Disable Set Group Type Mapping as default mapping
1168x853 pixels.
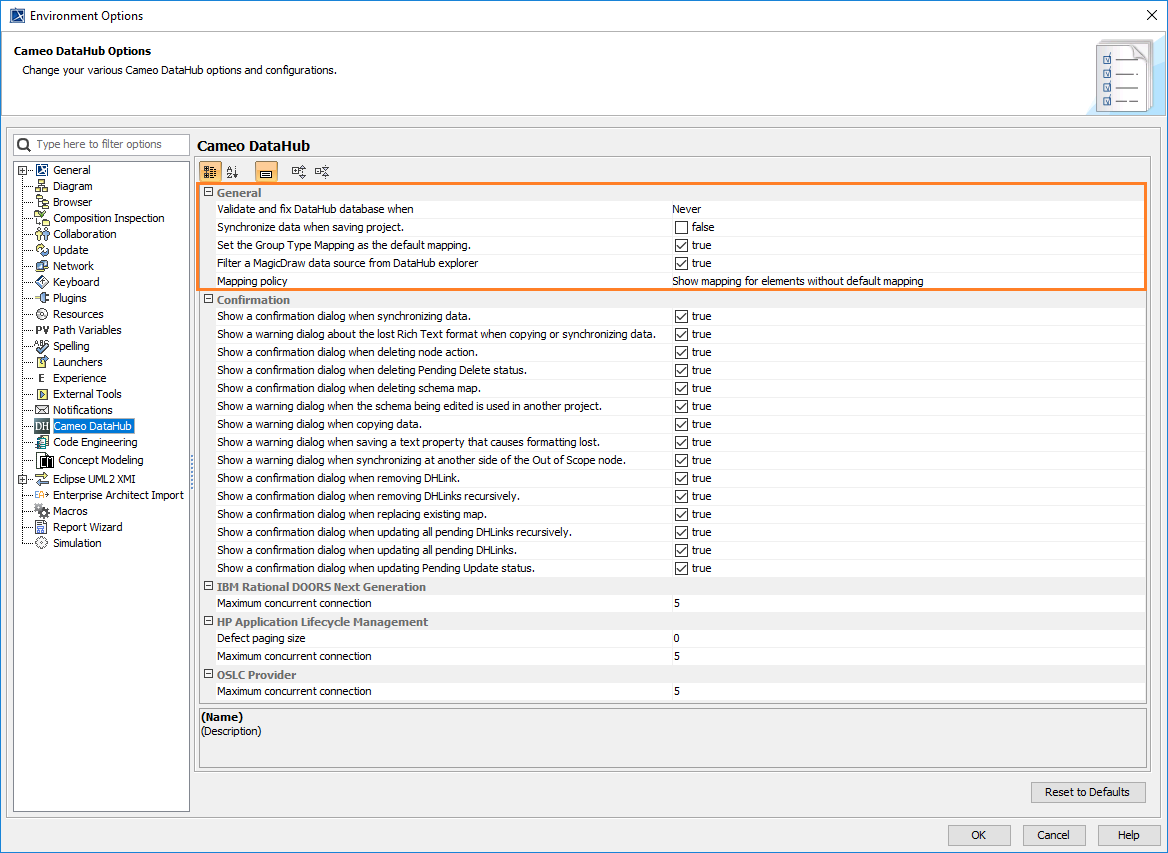tap(681, 245)
